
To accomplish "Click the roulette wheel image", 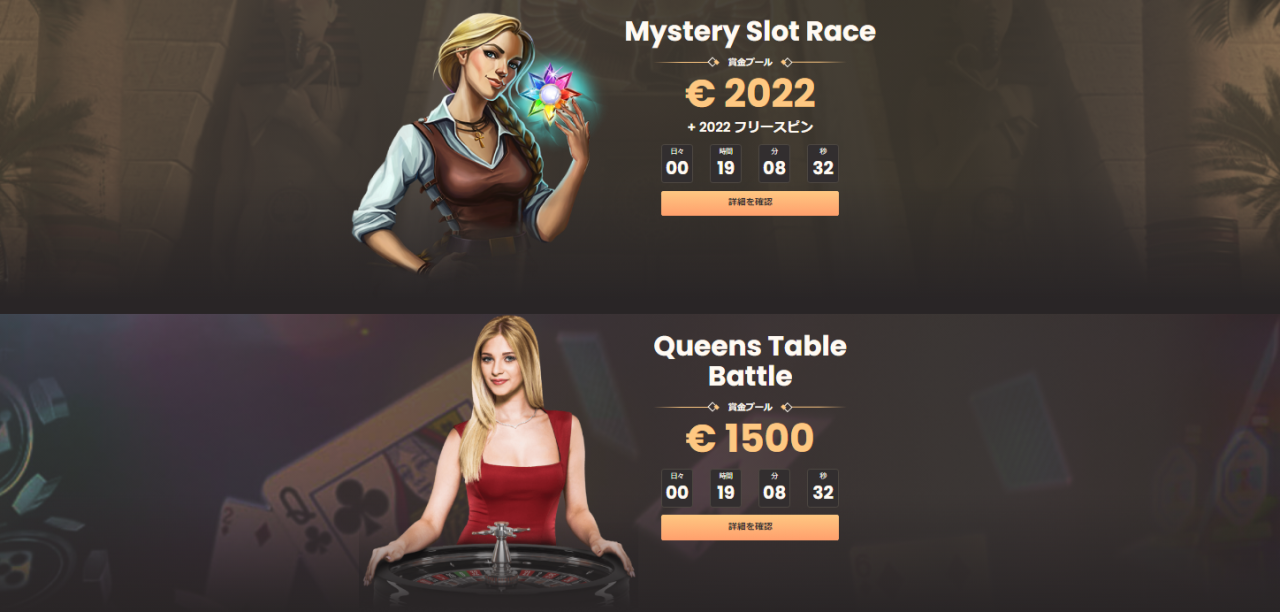I will coord(500,570).
